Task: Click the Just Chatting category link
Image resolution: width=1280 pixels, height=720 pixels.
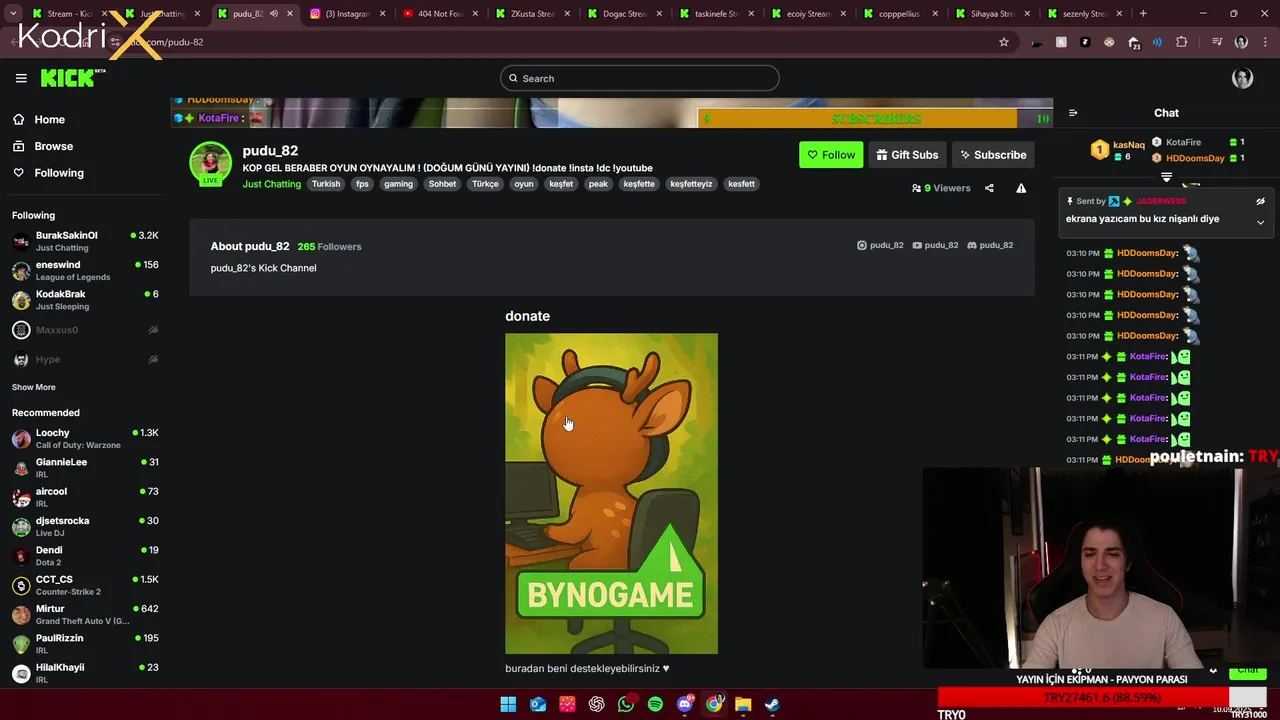Action: (271, 184)
